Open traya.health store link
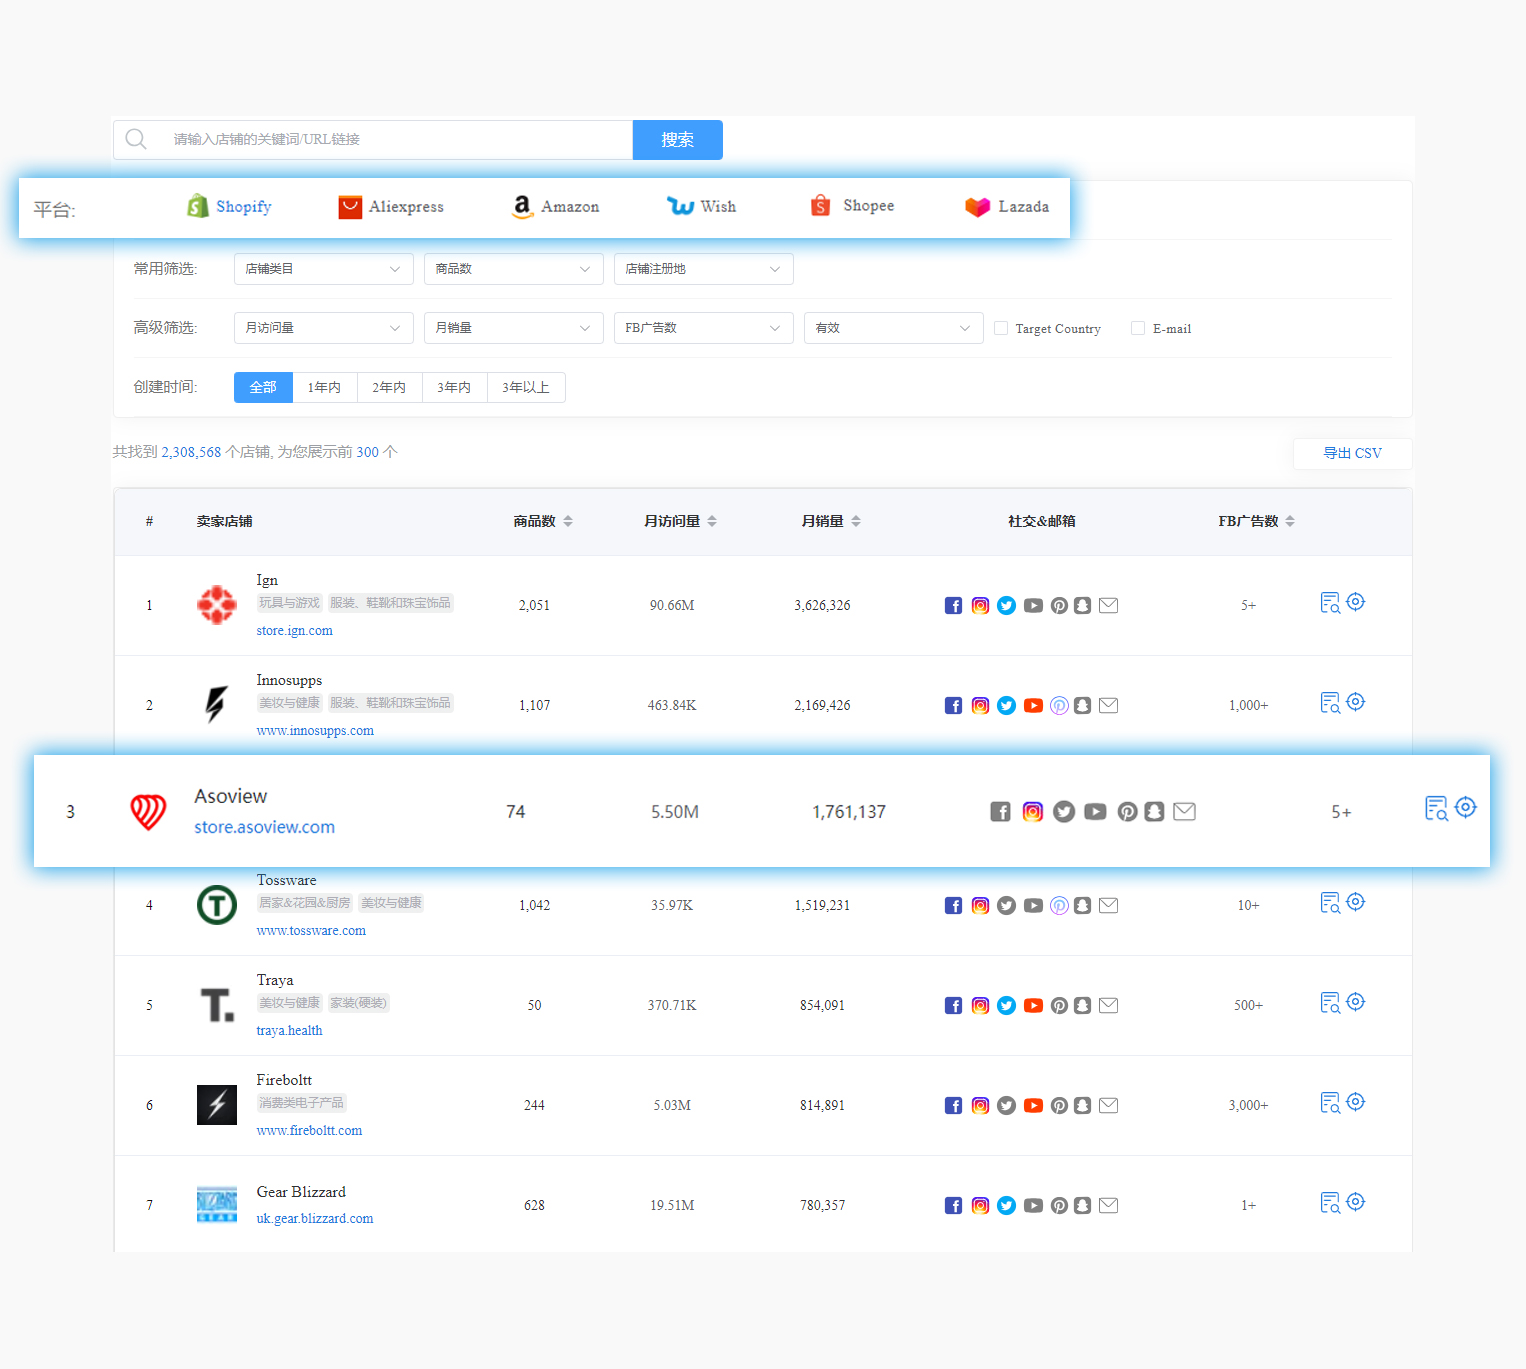 289,1031
